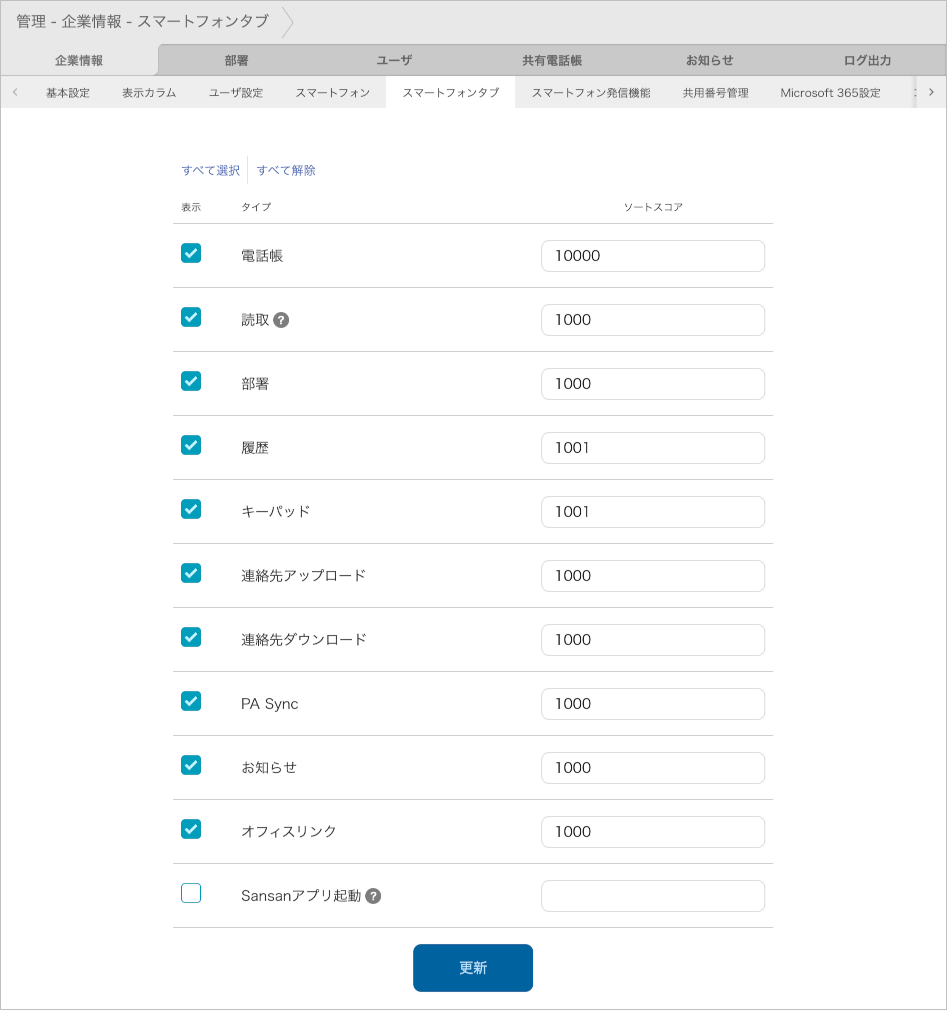The height and width of the screenshot is (1010, 947).
Task: Open the 共用番号管理 sub-tab
Action: coord(715,93)
